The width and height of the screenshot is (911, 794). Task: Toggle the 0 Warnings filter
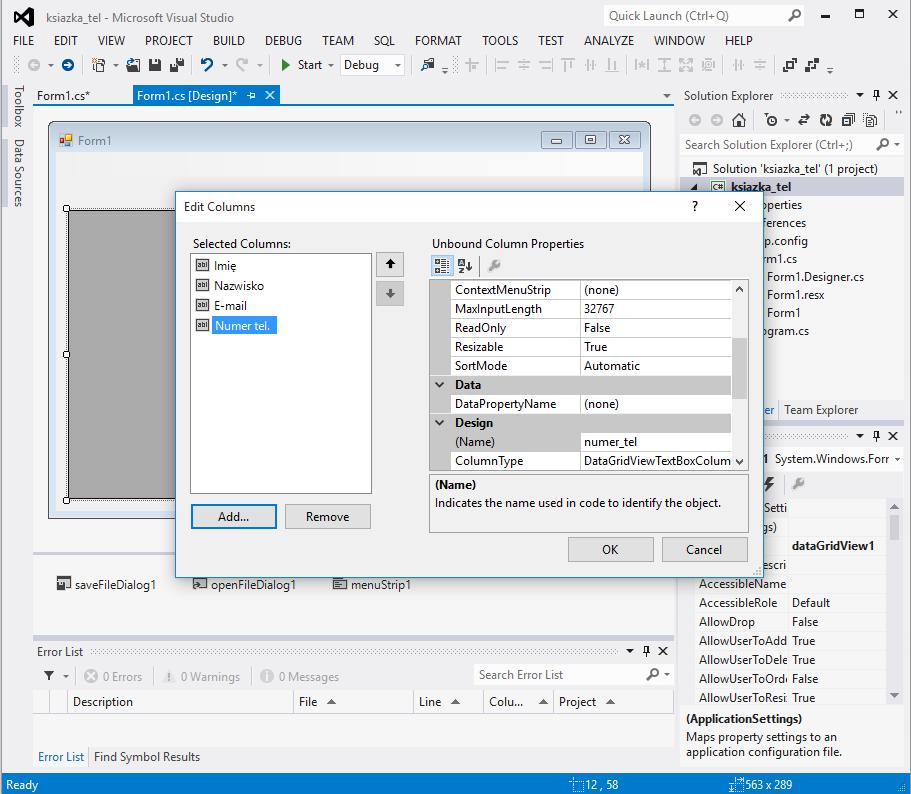(202, 677)
